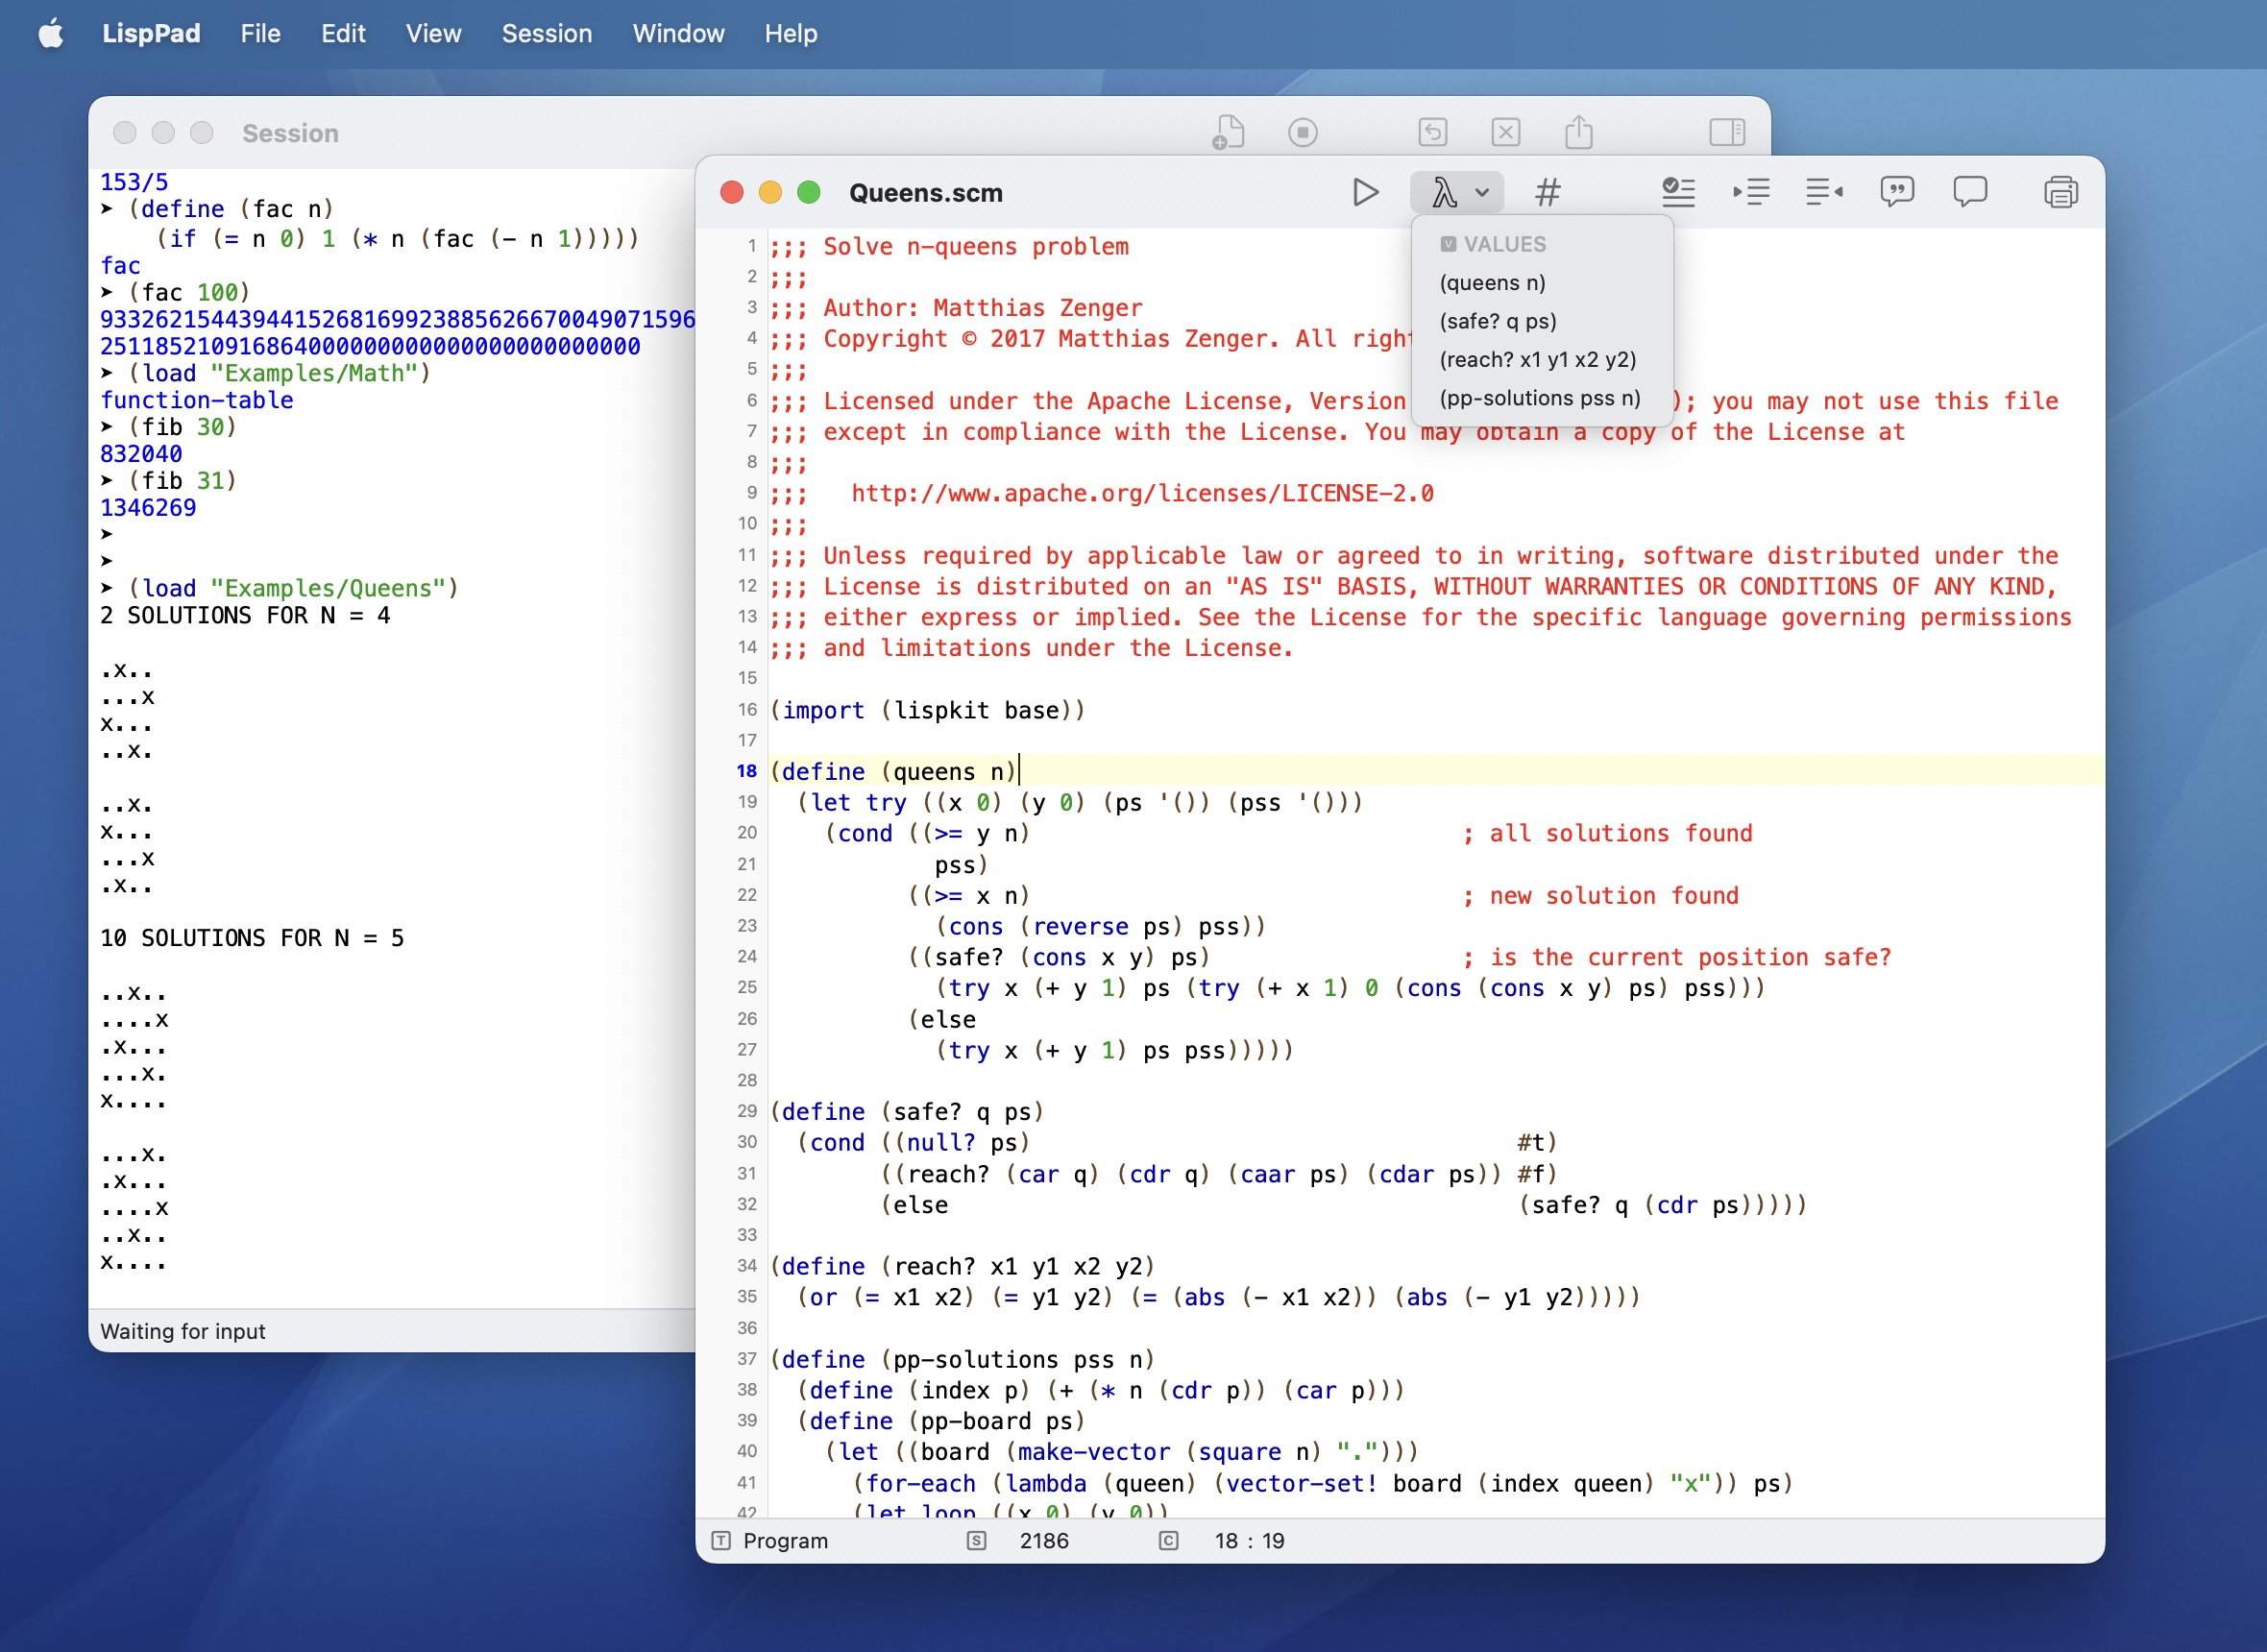Click (load "Examples/Queens") in Session console

293,588
